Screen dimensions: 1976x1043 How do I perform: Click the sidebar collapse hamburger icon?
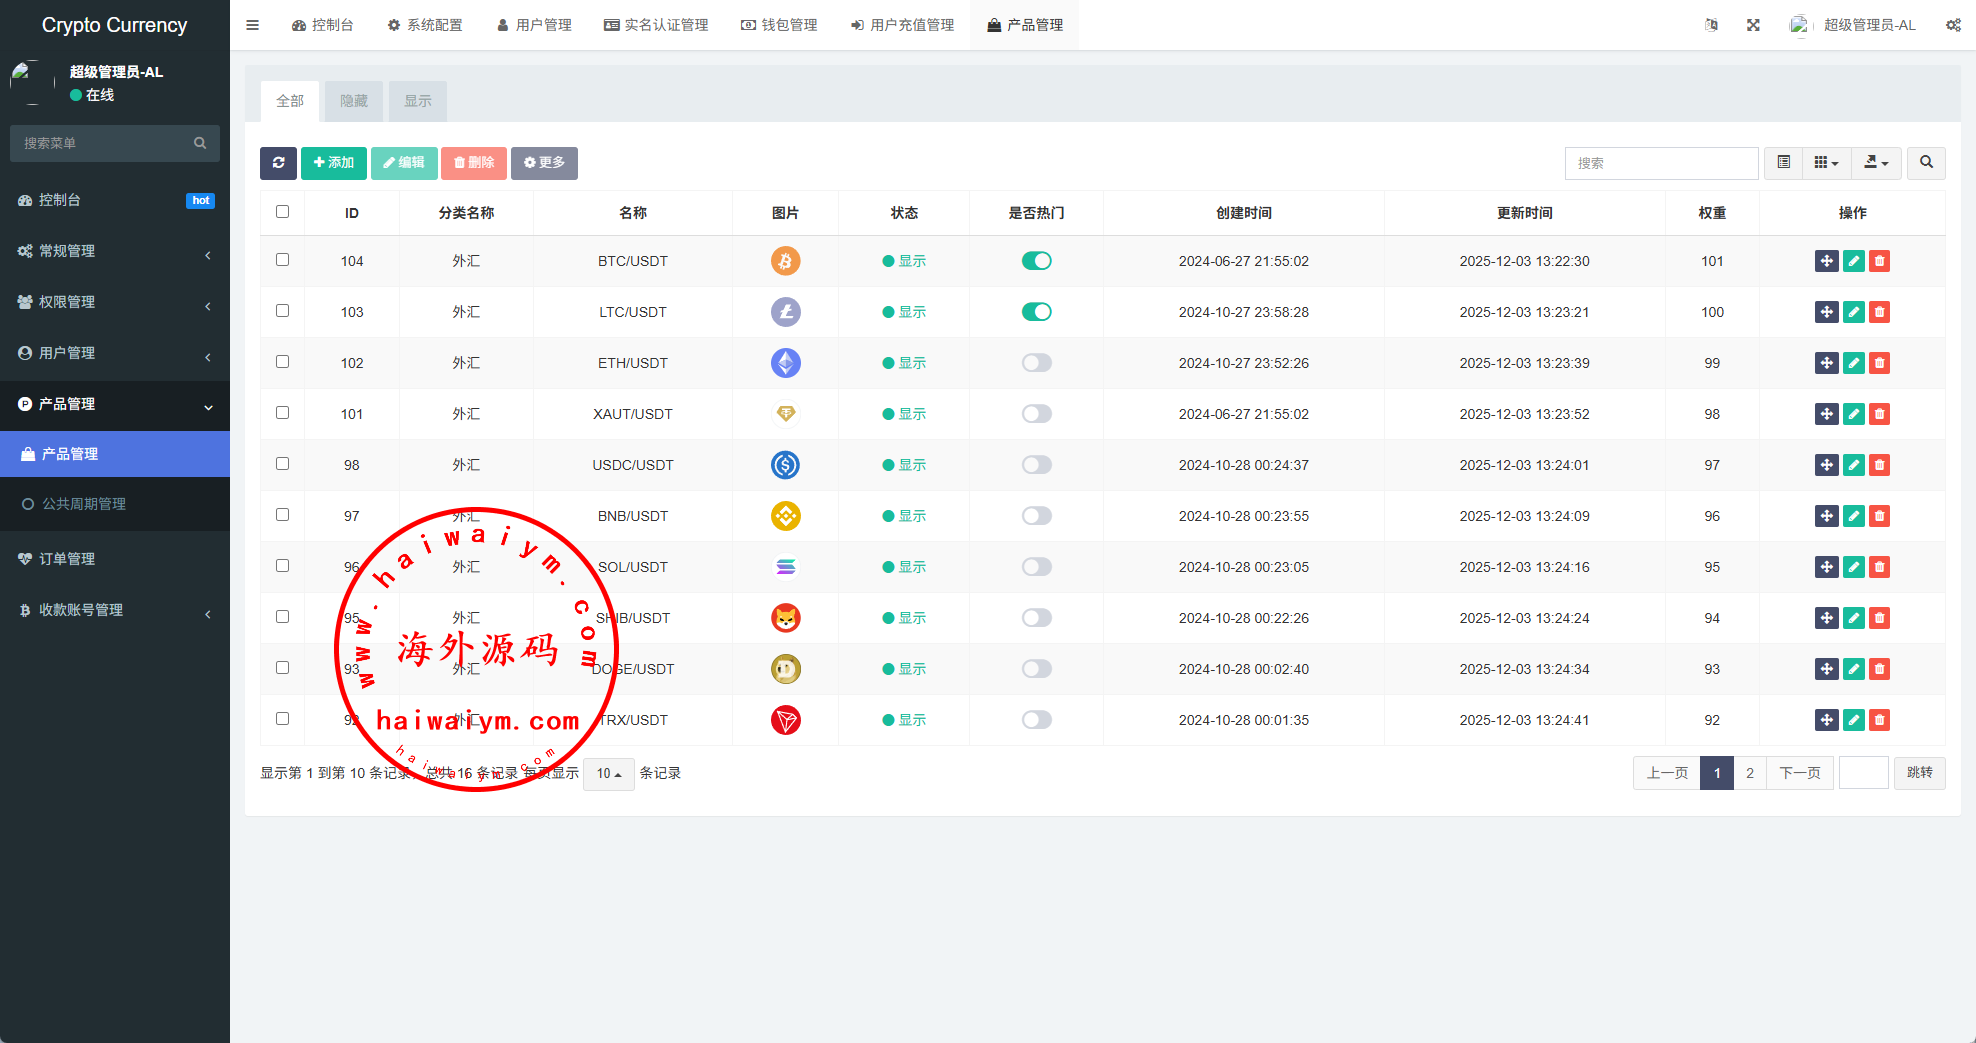tap(253, 25)
